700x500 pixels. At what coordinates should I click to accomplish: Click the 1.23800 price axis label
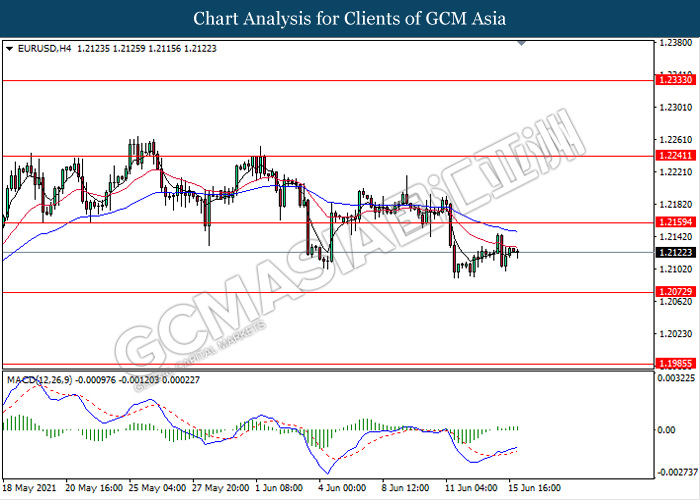tap(675, 44)
